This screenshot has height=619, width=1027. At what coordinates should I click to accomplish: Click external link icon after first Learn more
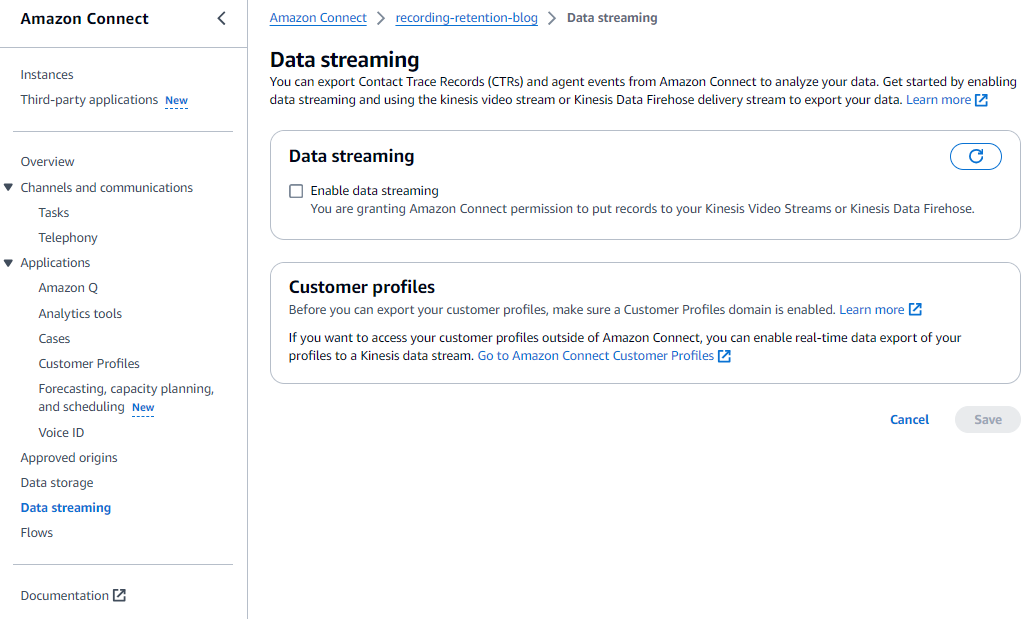(981, 100)
